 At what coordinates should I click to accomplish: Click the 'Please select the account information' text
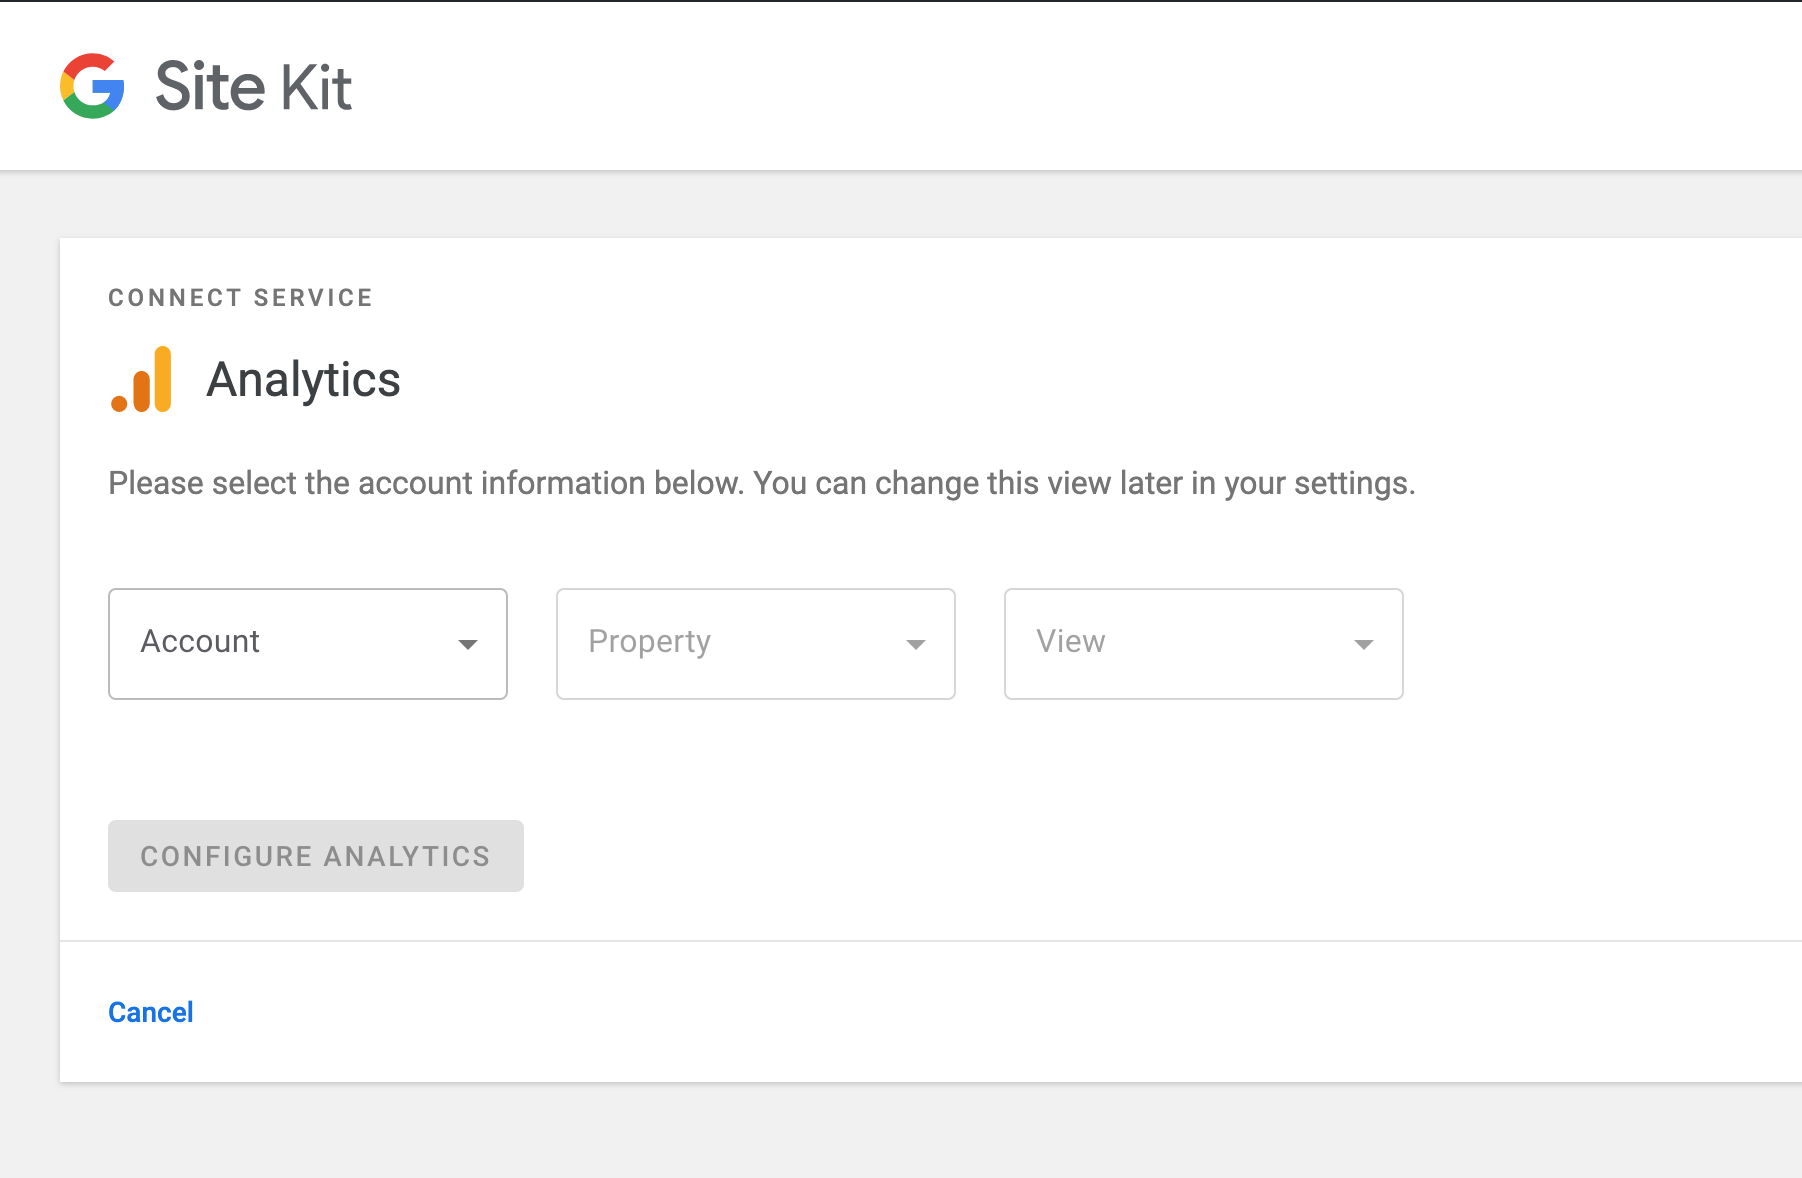(x=762, y=483)
